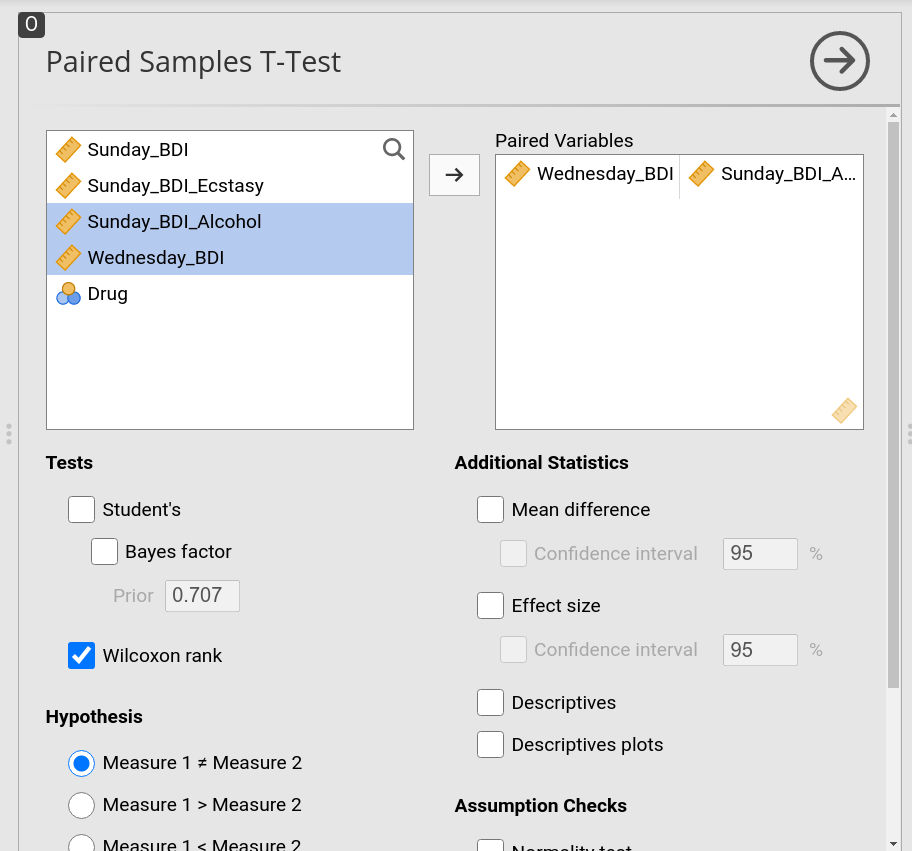Click the Mean difference confidence interval percent field

click(x=760, y=554)
